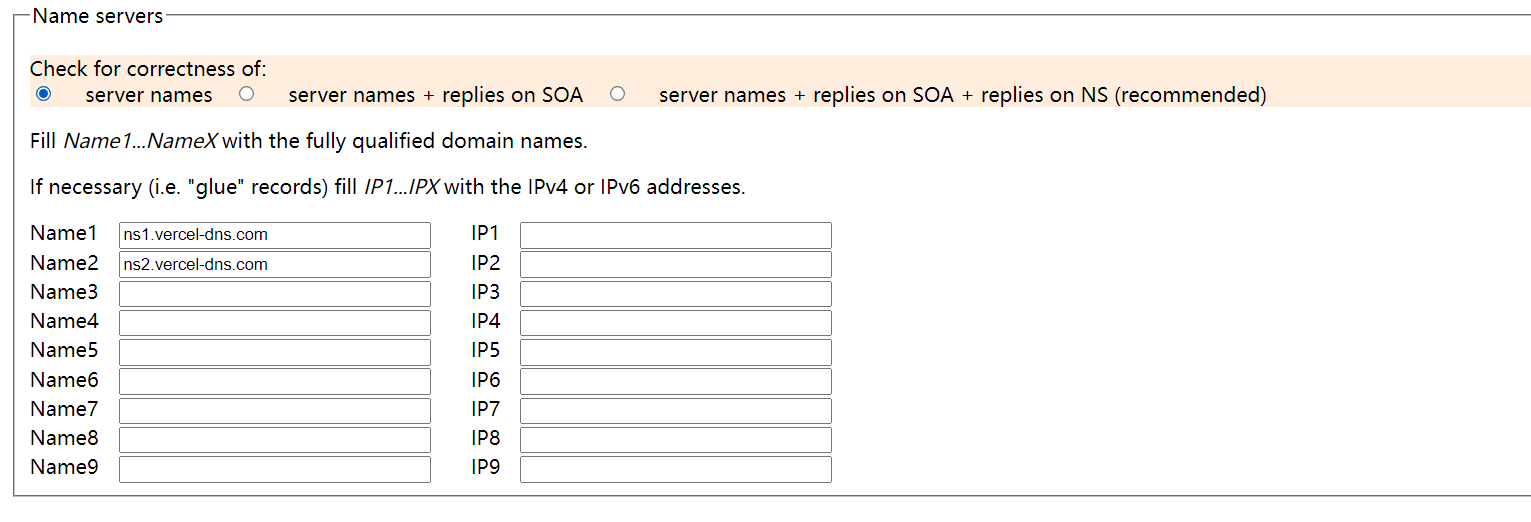The image size is (1531, 522).
Task: Click into the Name6 text box
Action: coord(274,381)
